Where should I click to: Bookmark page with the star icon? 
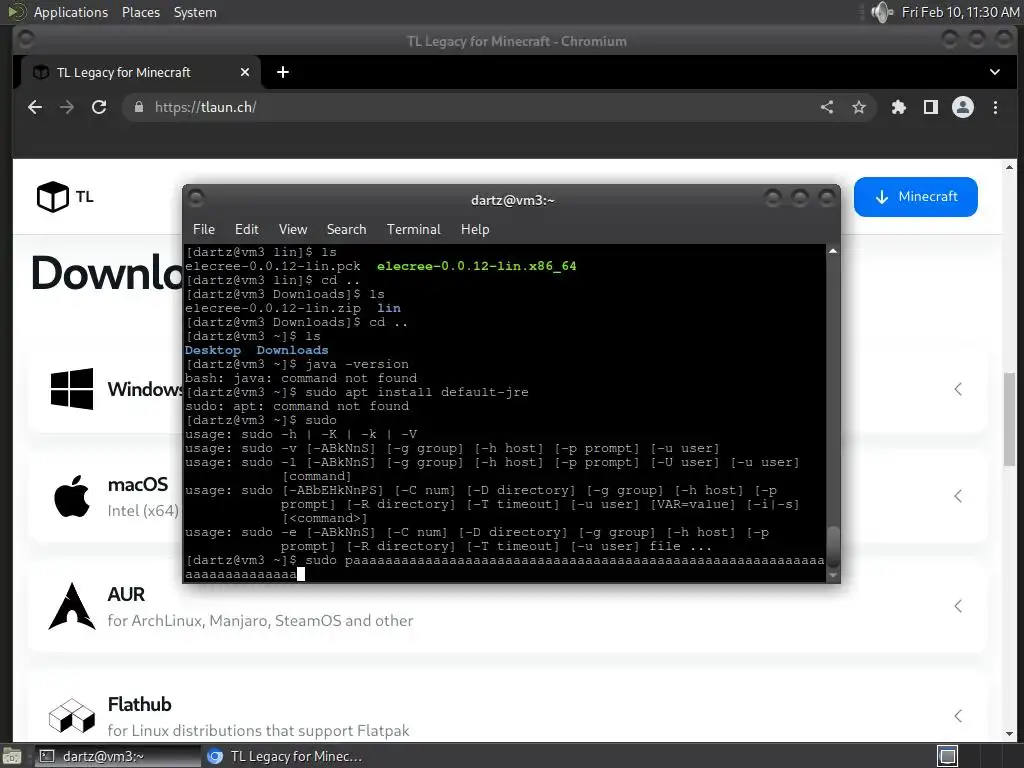859,107
